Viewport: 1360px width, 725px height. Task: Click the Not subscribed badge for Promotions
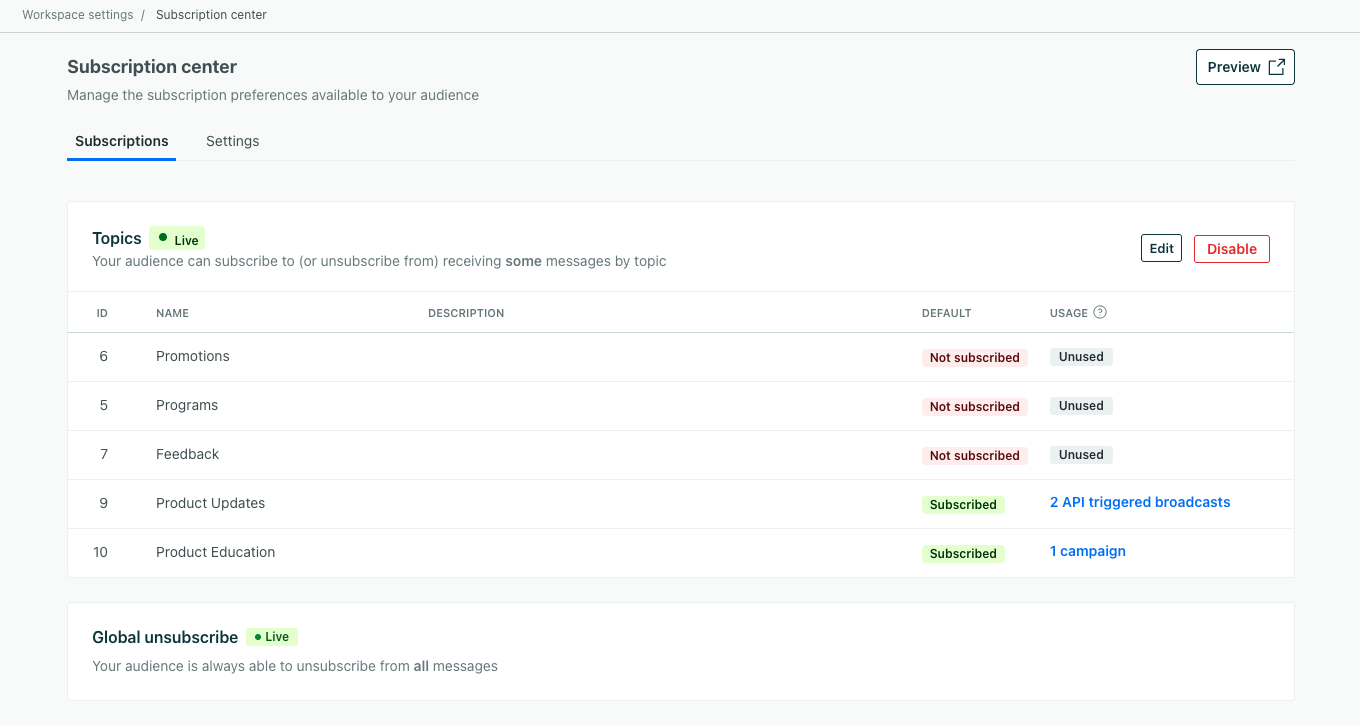pyautogui.click(x=974, y=357)
